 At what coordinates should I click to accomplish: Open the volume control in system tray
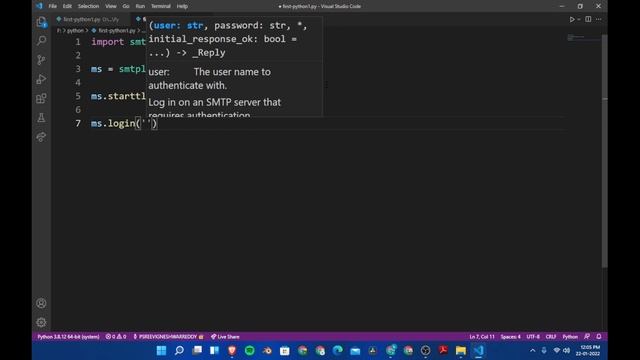pos(567,350)
